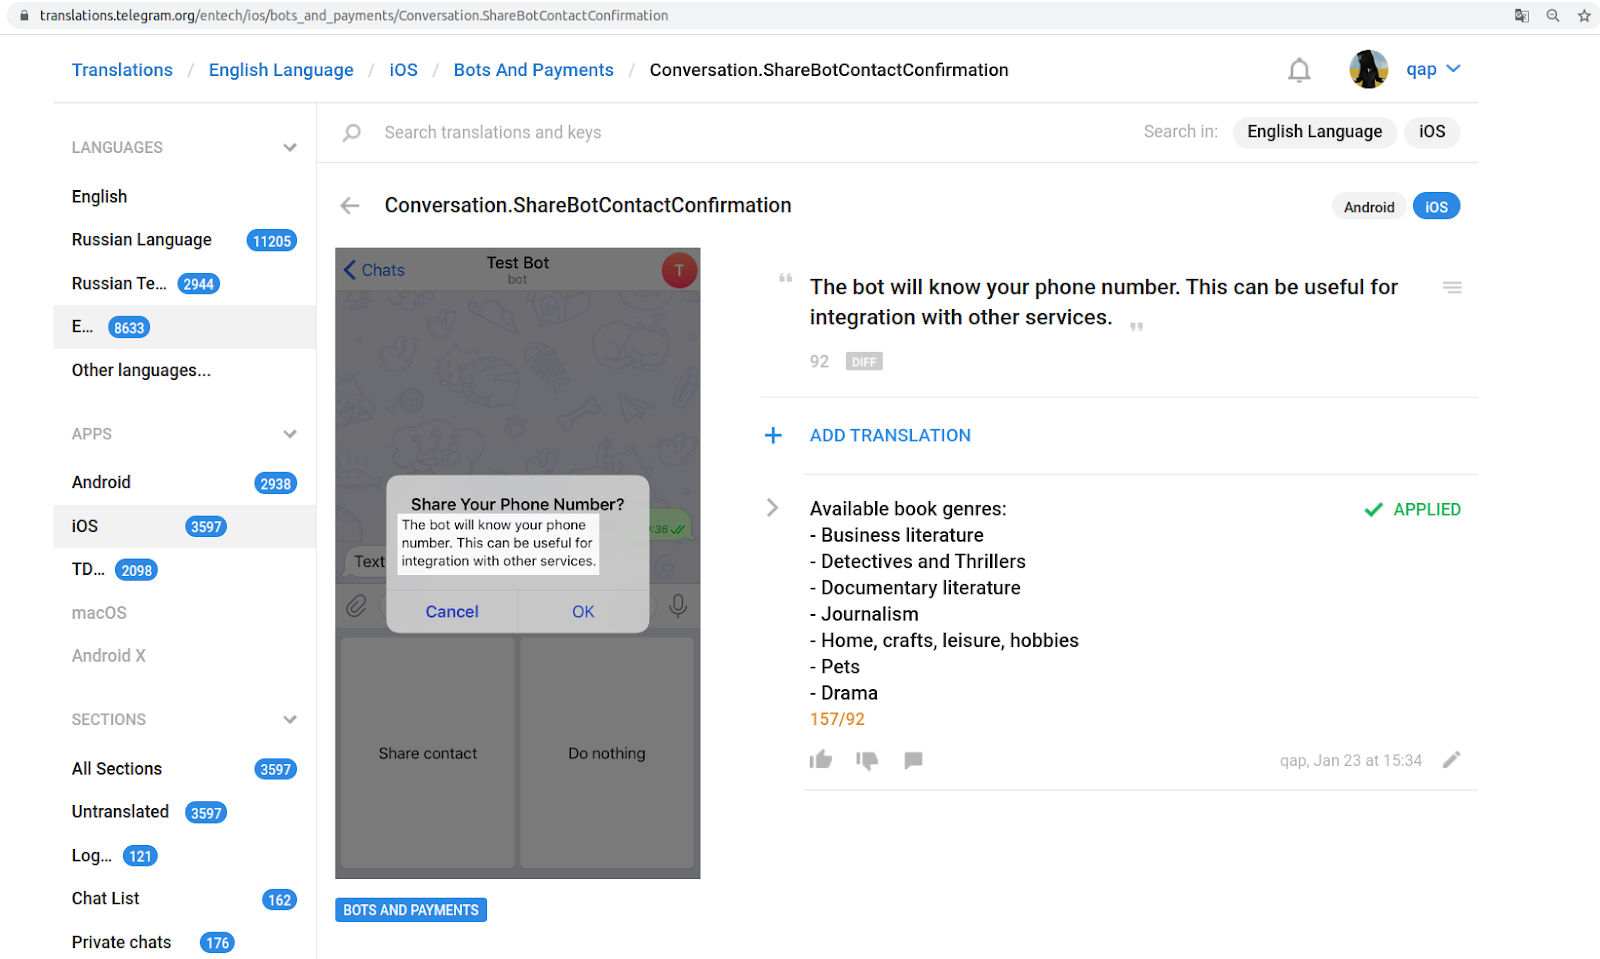Click the APPLIED status label
This screenshot has width=1600, height=959.
click(x=1413, y=509)
